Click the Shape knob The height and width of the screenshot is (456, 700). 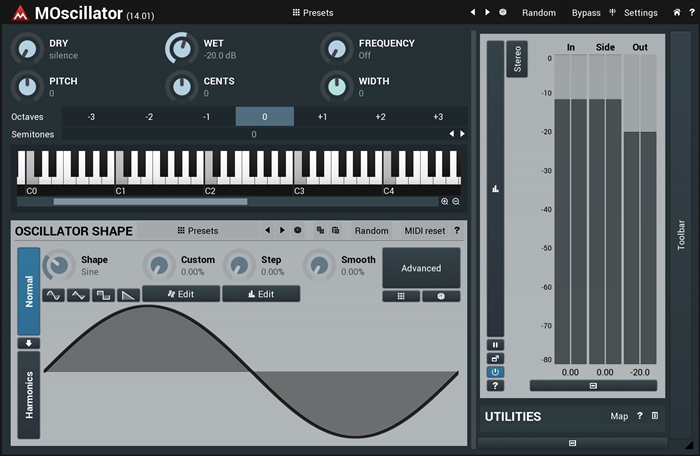click(59, 265)
